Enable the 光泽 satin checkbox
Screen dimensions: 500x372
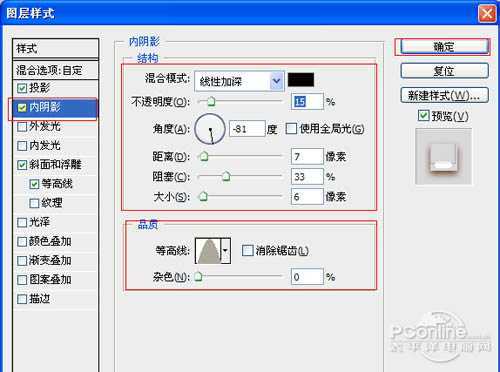(22, 222)
